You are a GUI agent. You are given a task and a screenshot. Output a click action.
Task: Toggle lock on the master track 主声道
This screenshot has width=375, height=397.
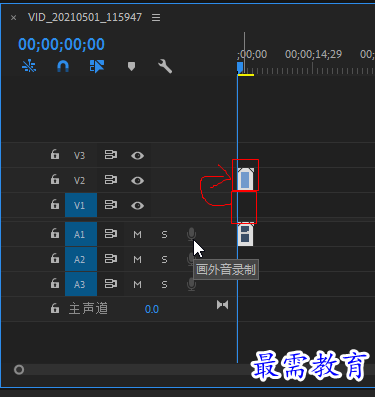[x=55, y=308]
